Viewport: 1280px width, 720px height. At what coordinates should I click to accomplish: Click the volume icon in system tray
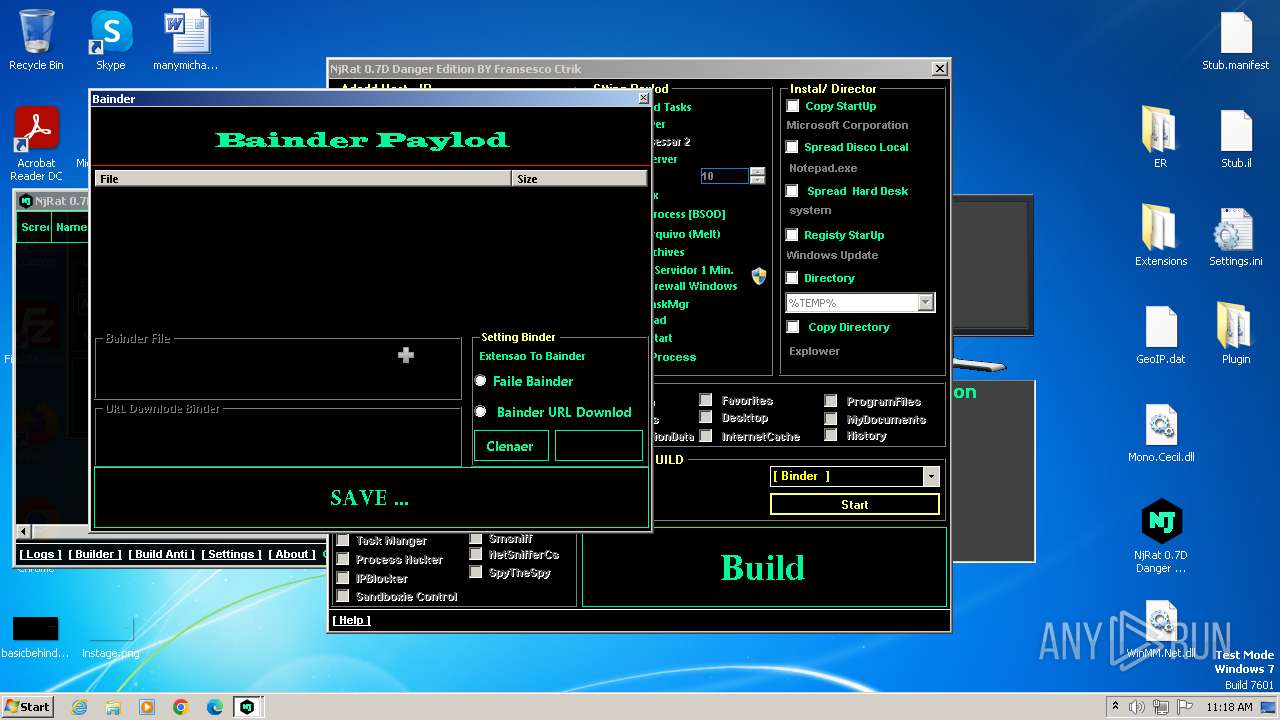(x=1137, y=707)
